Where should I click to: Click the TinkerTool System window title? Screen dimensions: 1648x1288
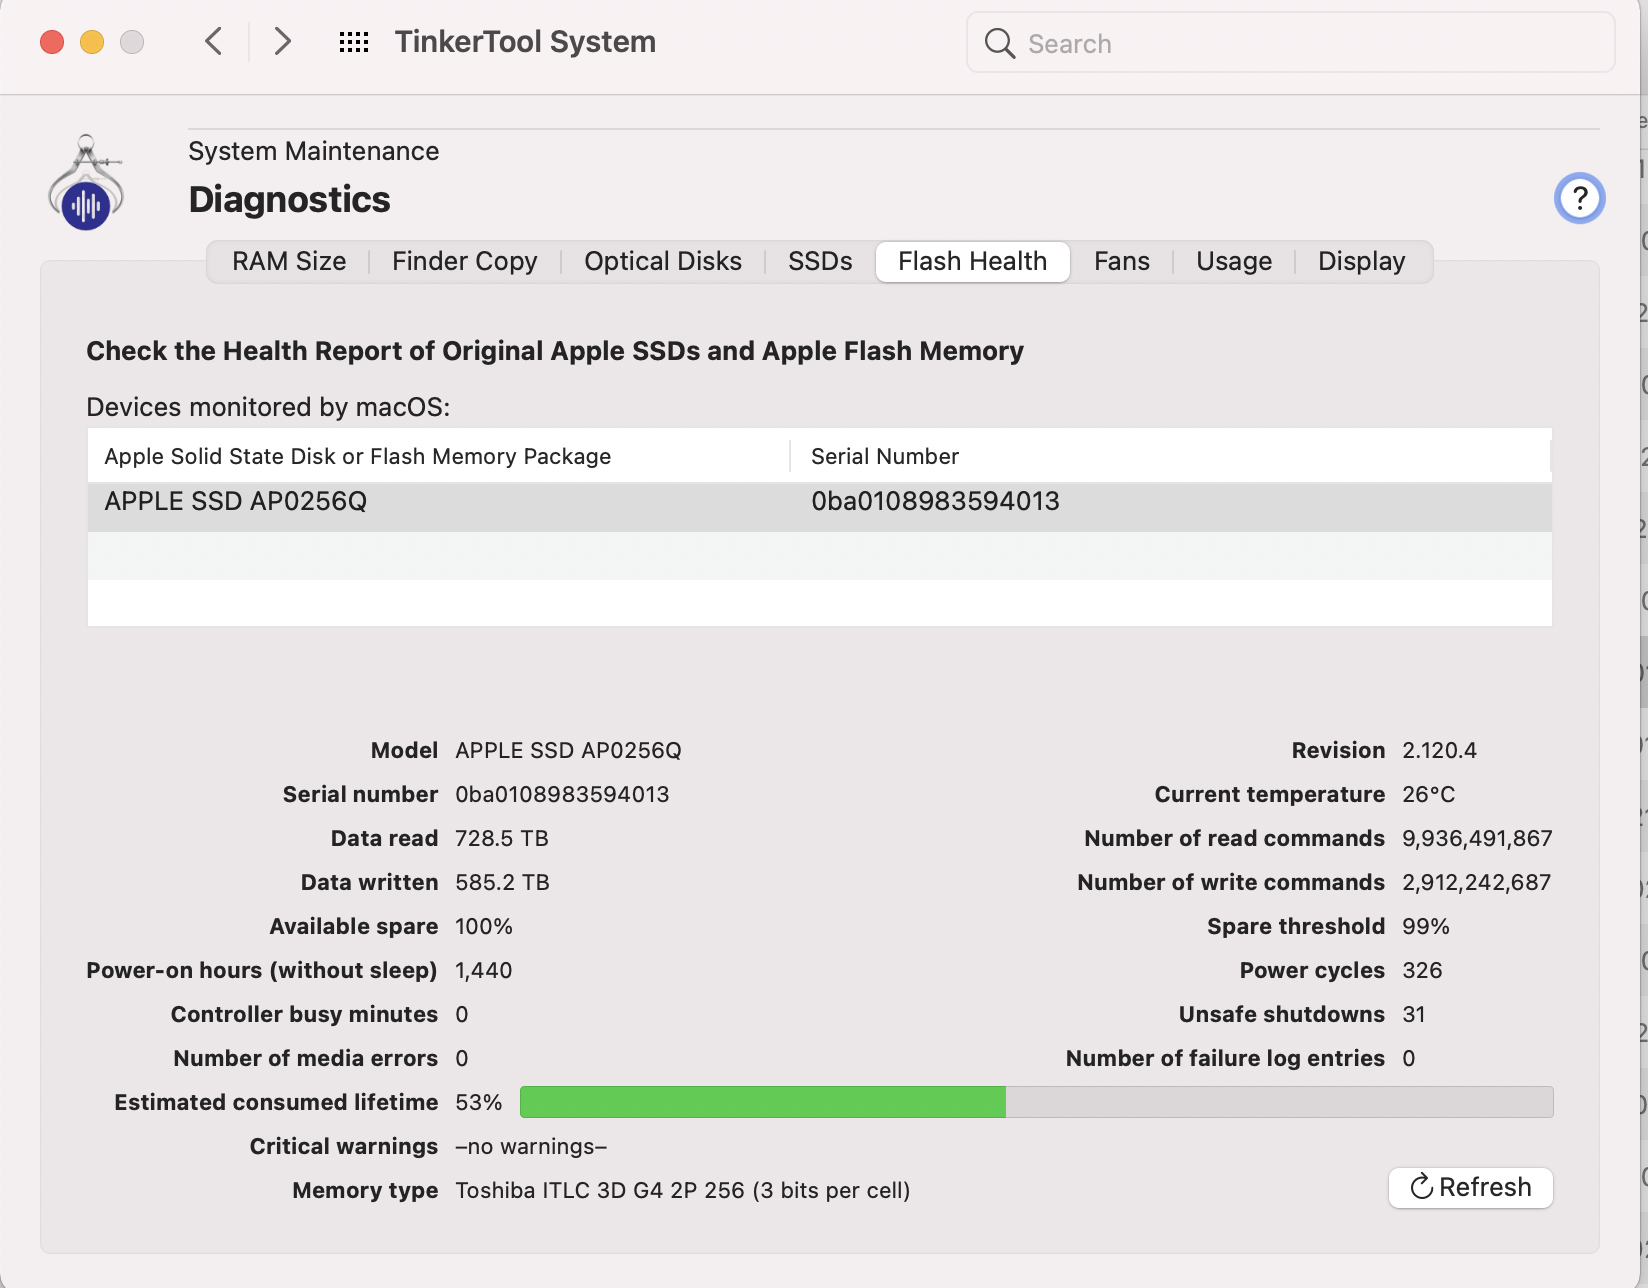click(525, 42)
